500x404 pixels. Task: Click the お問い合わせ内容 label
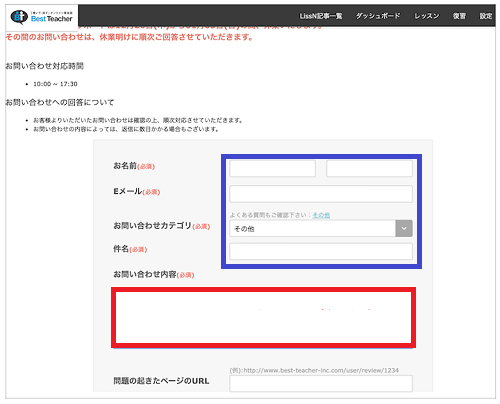pyautogui.click(x=154, y=274)
